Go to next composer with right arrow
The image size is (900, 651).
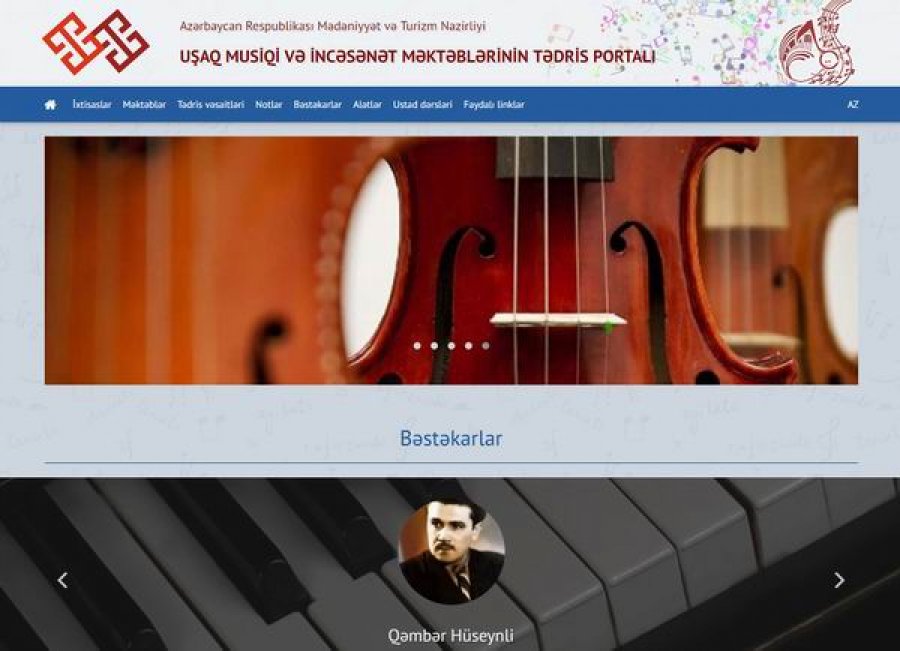839,580
